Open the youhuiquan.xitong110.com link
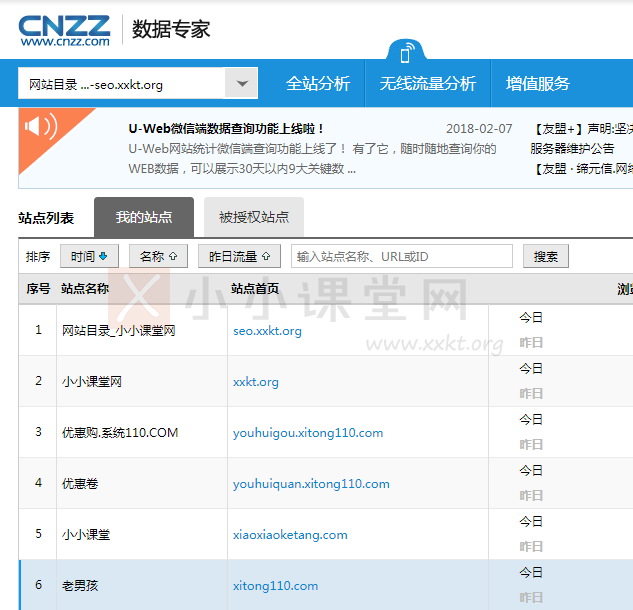The image size is (633, 610). (x=311, y=484)
